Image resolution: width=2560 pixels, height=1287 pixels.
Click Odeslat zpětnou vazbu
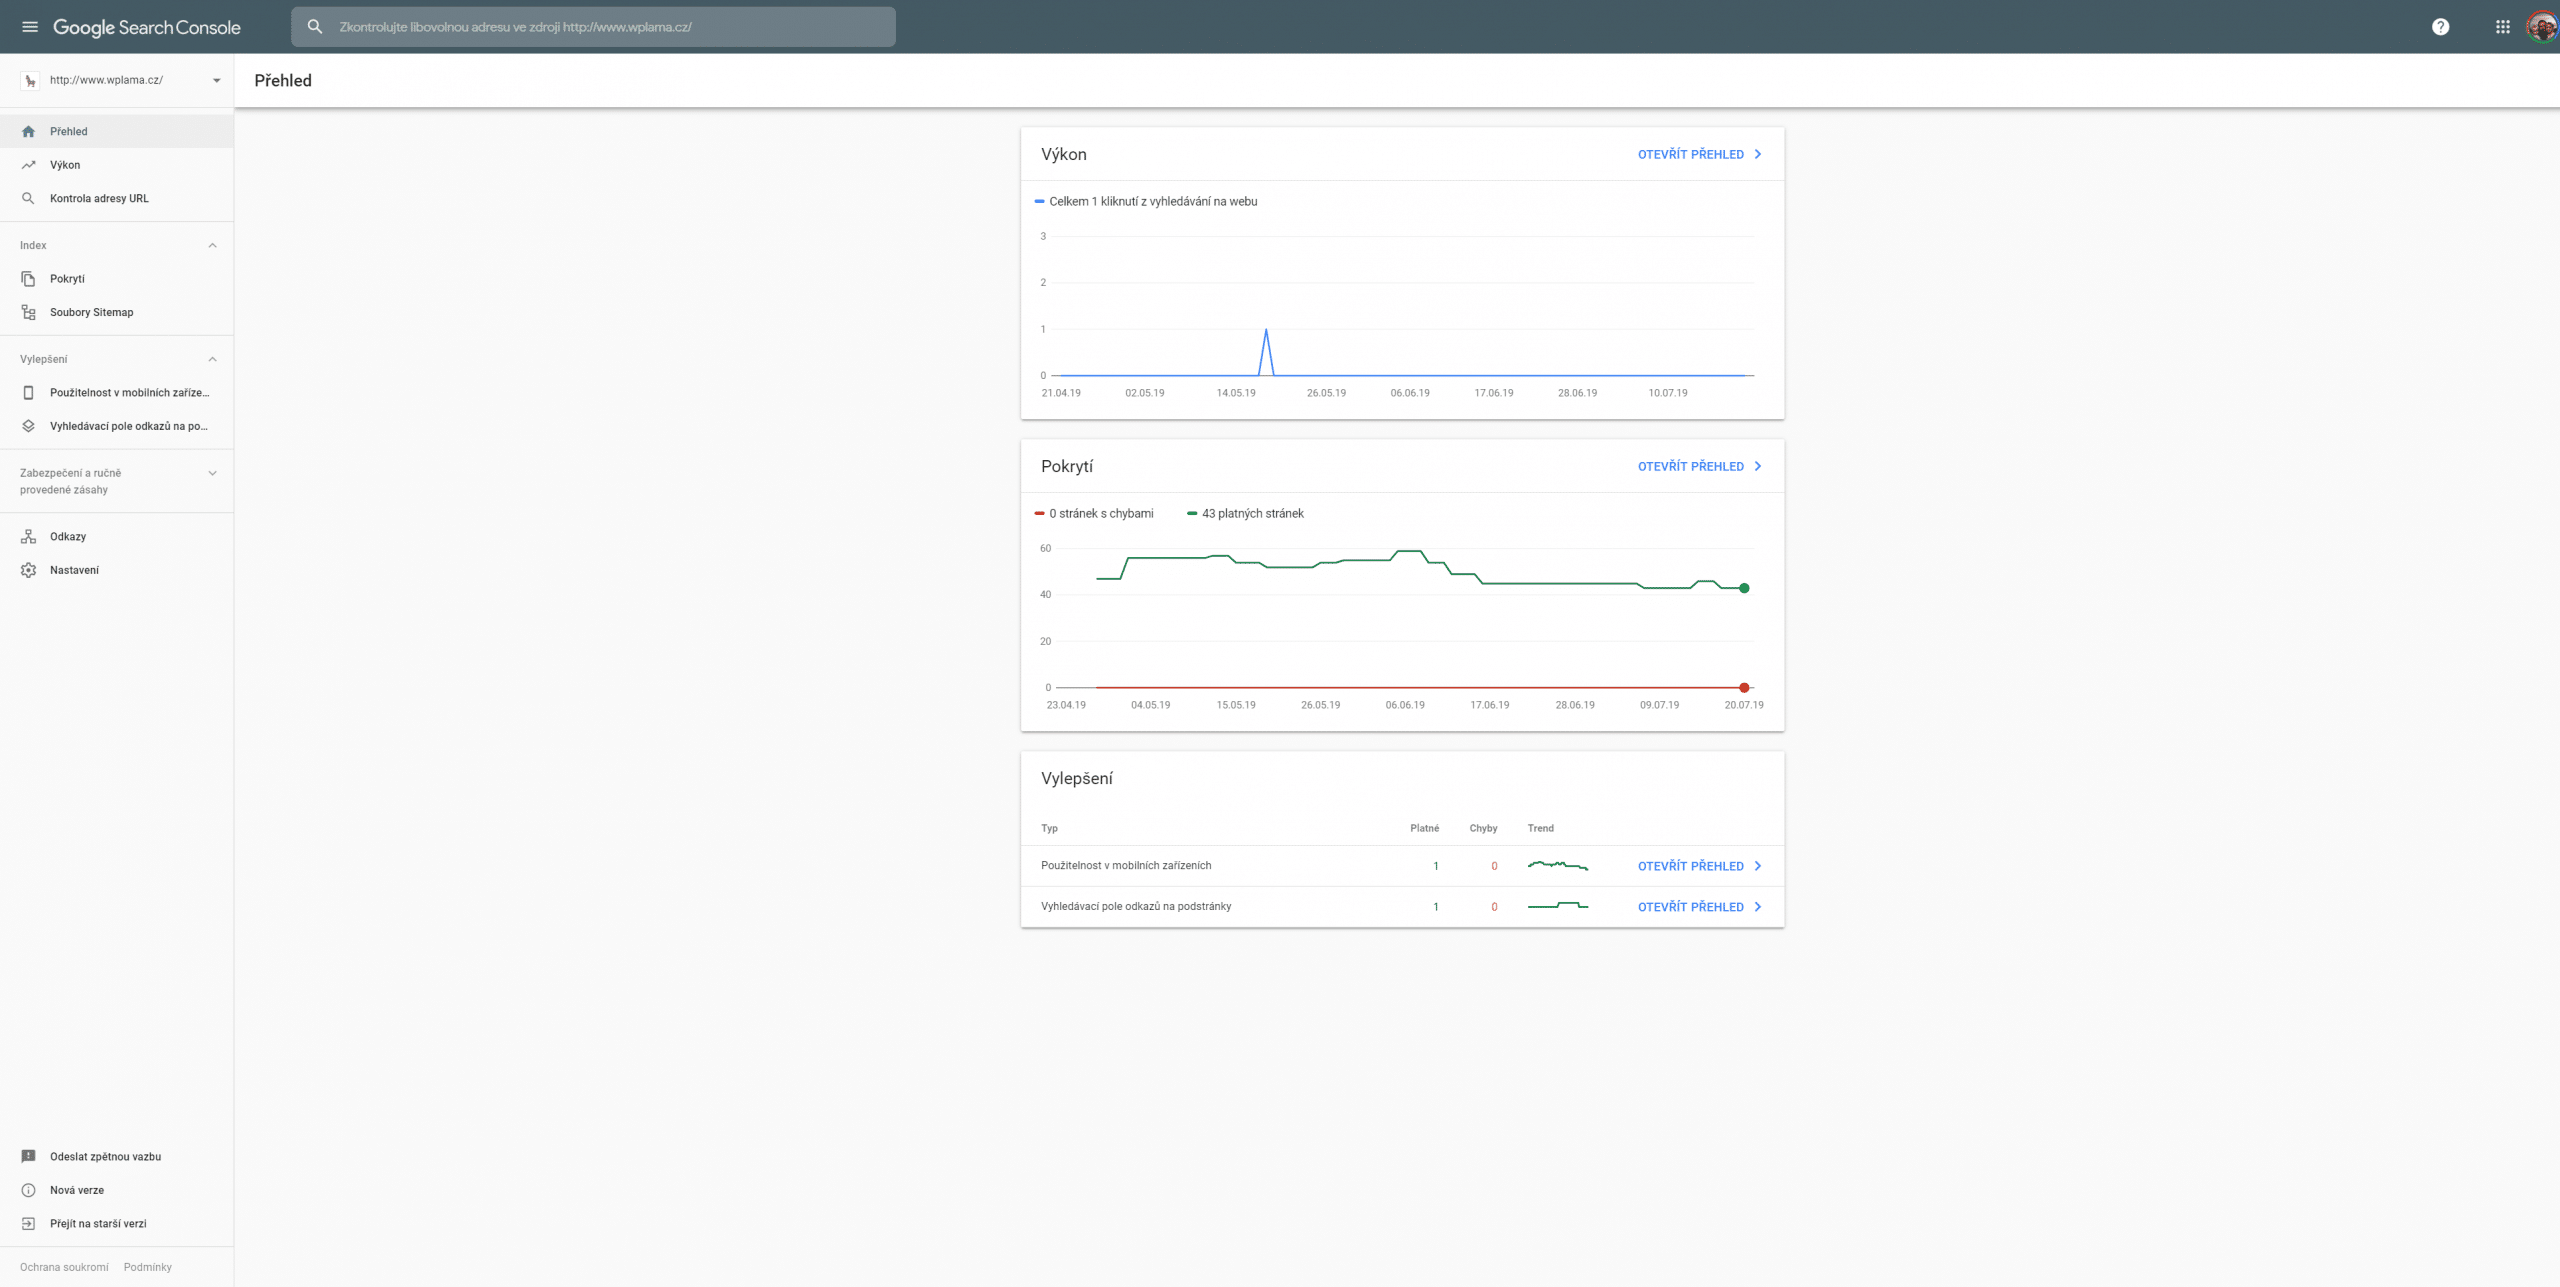click(105, 1156)
